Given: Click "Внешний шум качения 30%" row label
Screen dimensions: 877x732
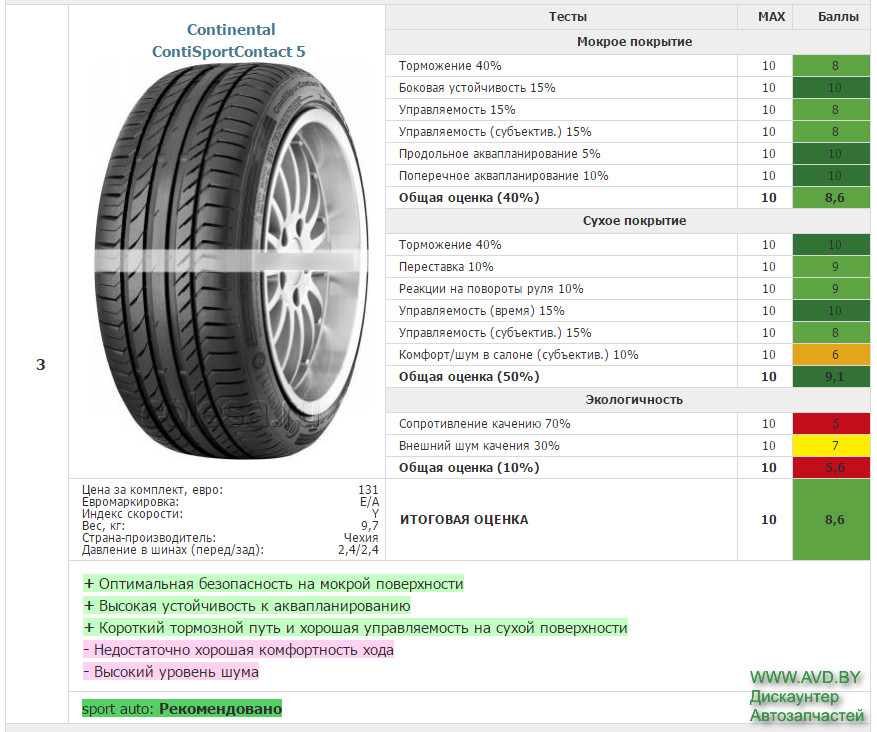Looking at the screenshot, I should point(479,446).
